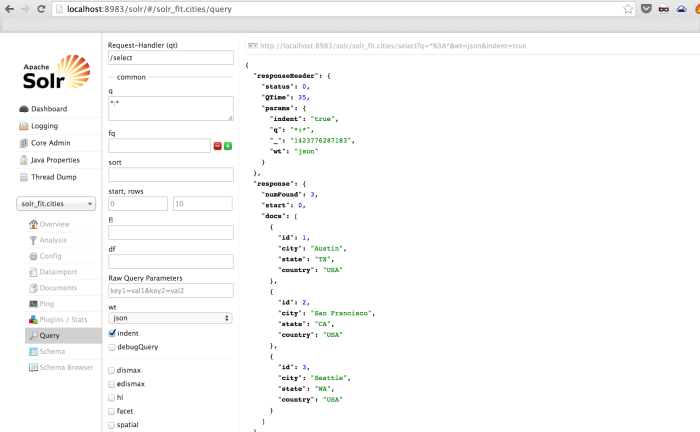Click the Overview house icon

click(33, 224)
